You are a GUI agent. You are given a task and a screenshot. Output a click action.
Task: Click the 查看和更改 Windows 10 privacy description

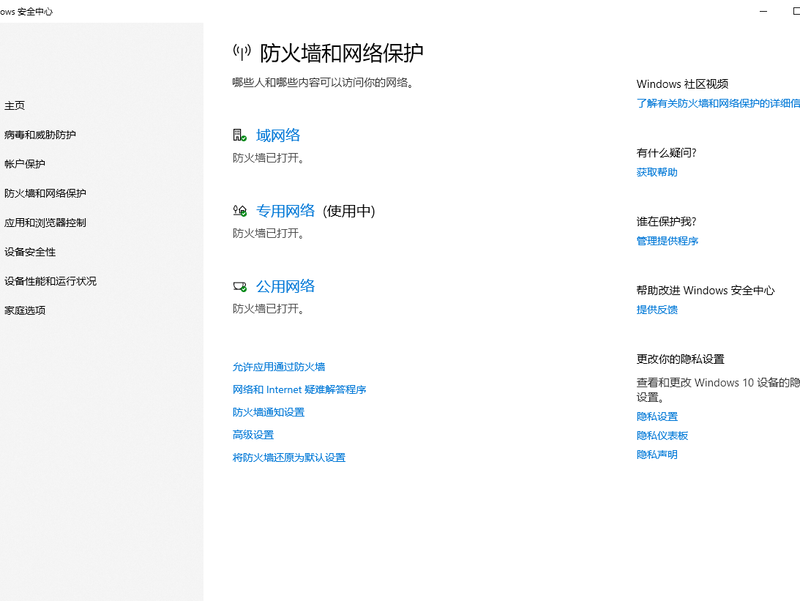point(718,390)
